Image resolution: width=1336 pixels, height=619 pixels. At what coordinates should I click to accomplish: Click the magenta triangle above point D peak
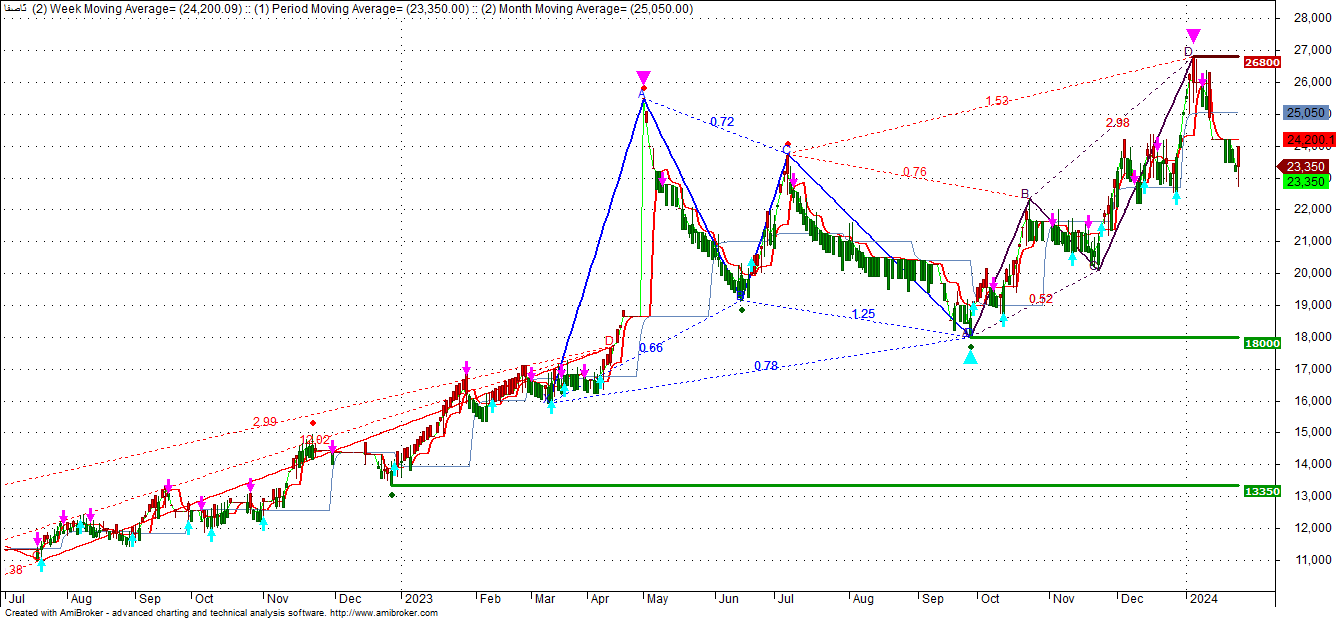(1193, 36)
